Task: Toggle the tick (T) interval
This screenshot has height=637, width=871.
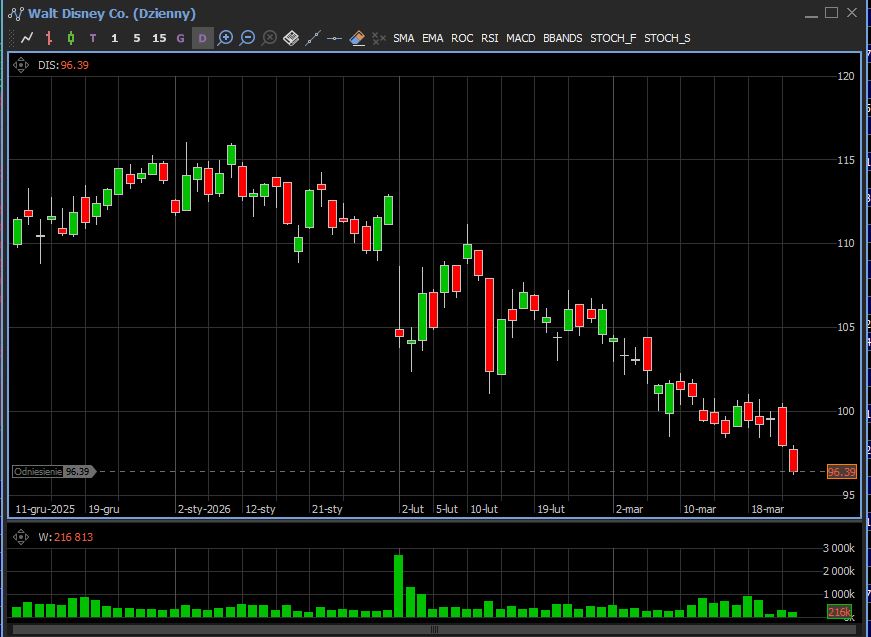Action: pyautogui.click(x=93, y=38)
